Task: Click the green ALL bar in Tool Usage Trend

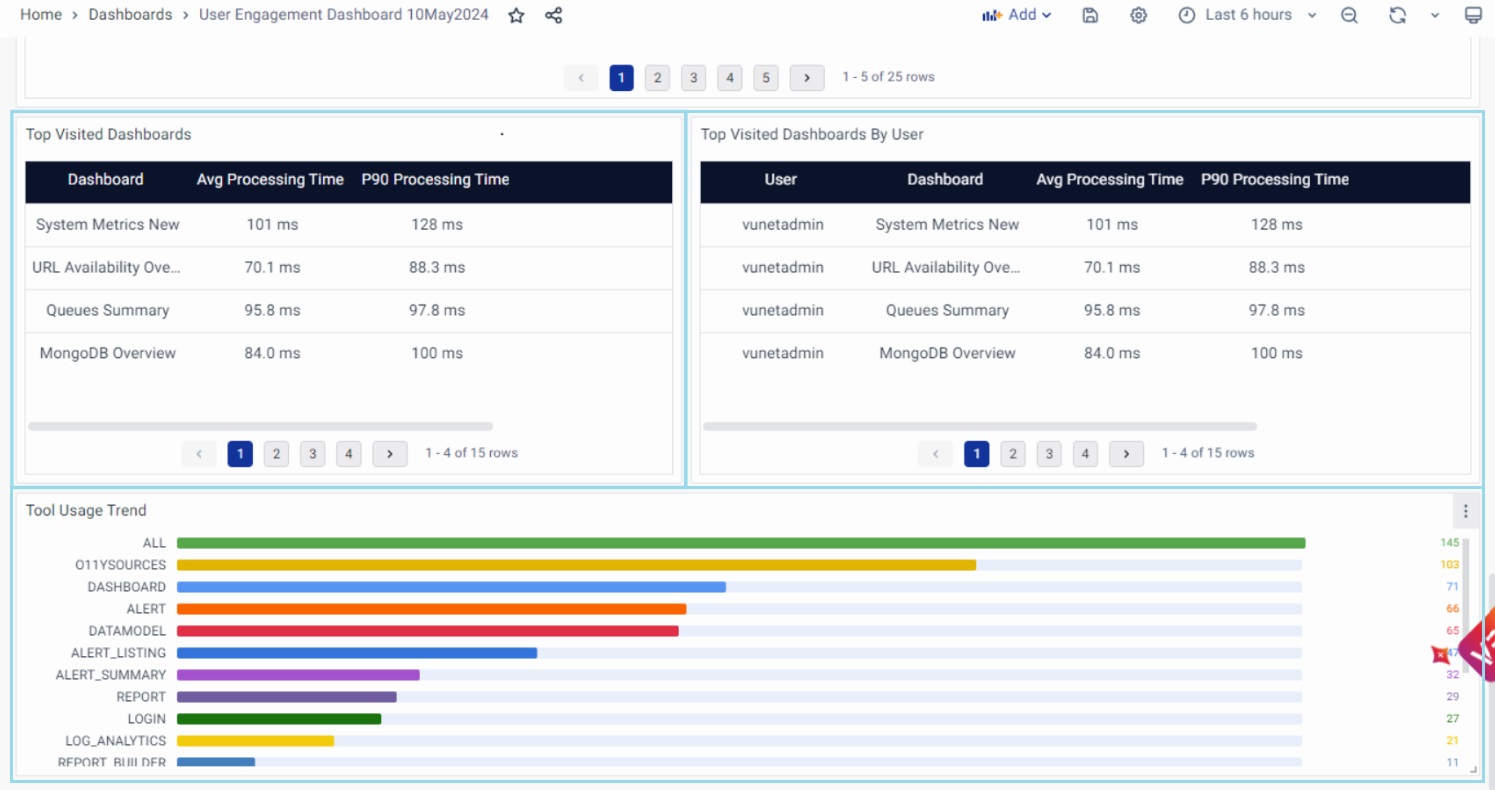Action: tap(740, 543)
